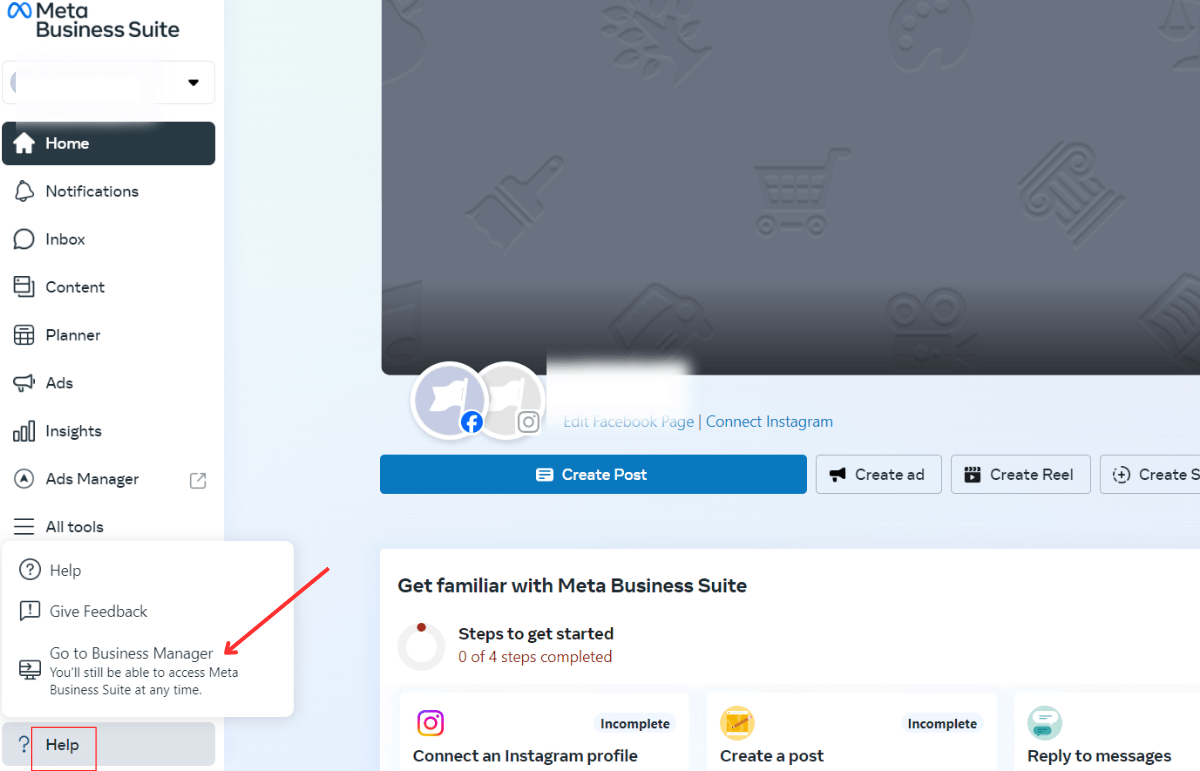1200x771 pixels.
Task: Click Create Post
Action: click(x=593, y=474)
